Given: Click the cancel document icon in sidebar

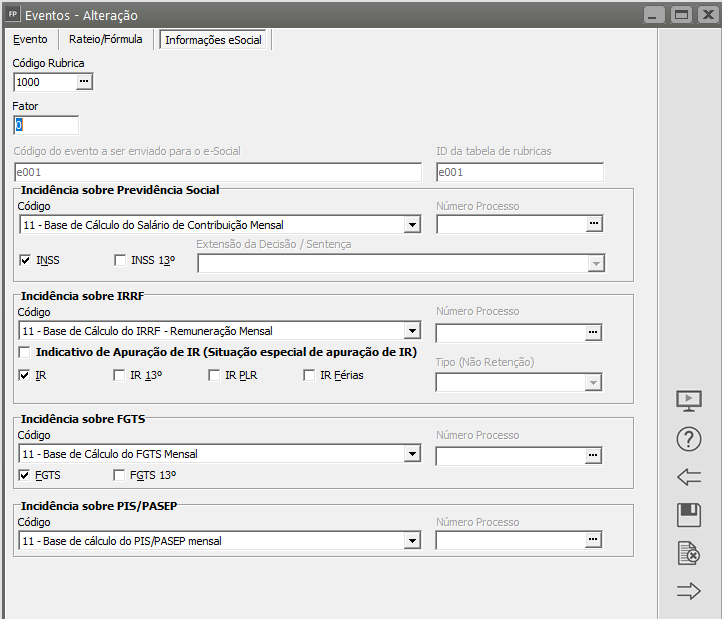Looking at the screenshot, I should pyautogui.click(x=689, y=553).
